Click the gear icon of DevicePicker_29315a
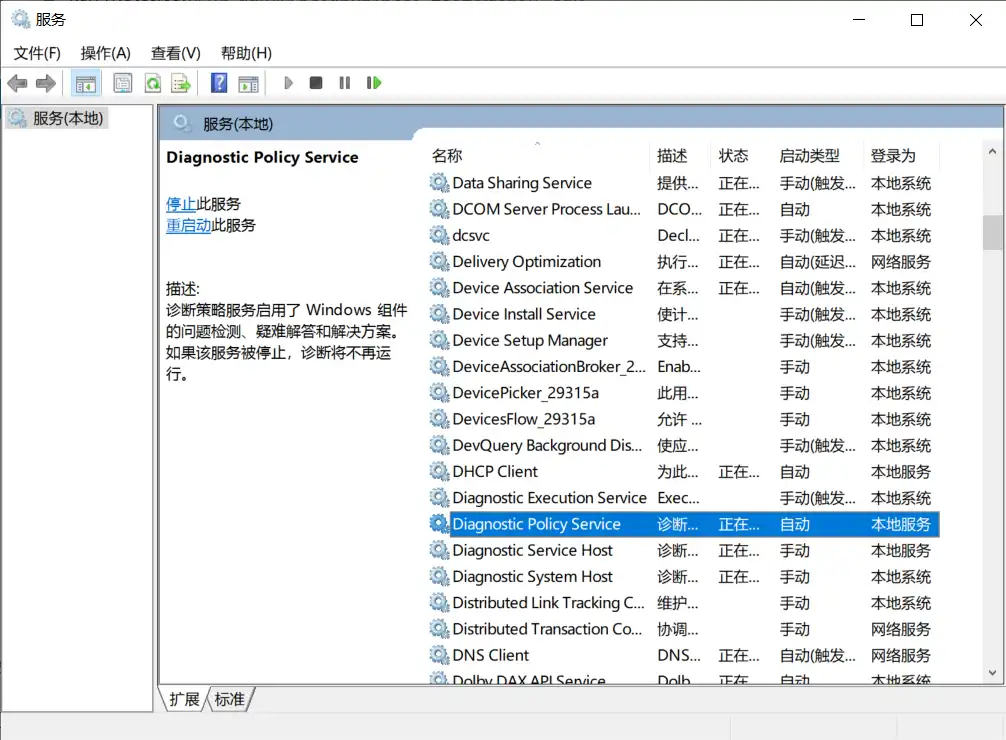This screenshot has height=740, width=1006. (x=439, y=393)
